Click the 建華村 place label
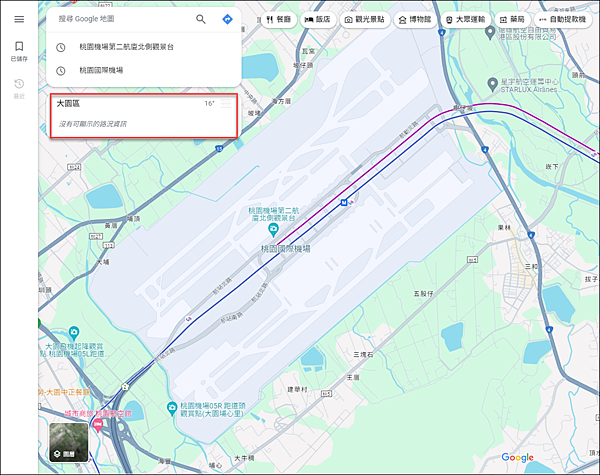 pos(297,389)
